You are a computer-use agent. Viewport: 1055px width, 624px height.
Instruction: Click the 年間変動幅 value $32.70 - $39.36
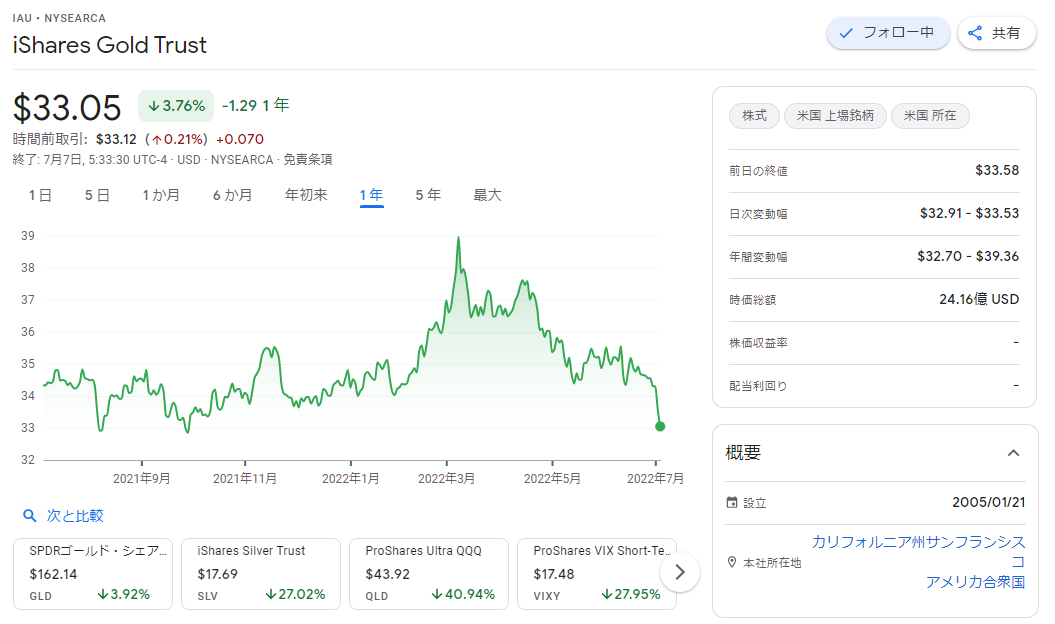(968, 256)
